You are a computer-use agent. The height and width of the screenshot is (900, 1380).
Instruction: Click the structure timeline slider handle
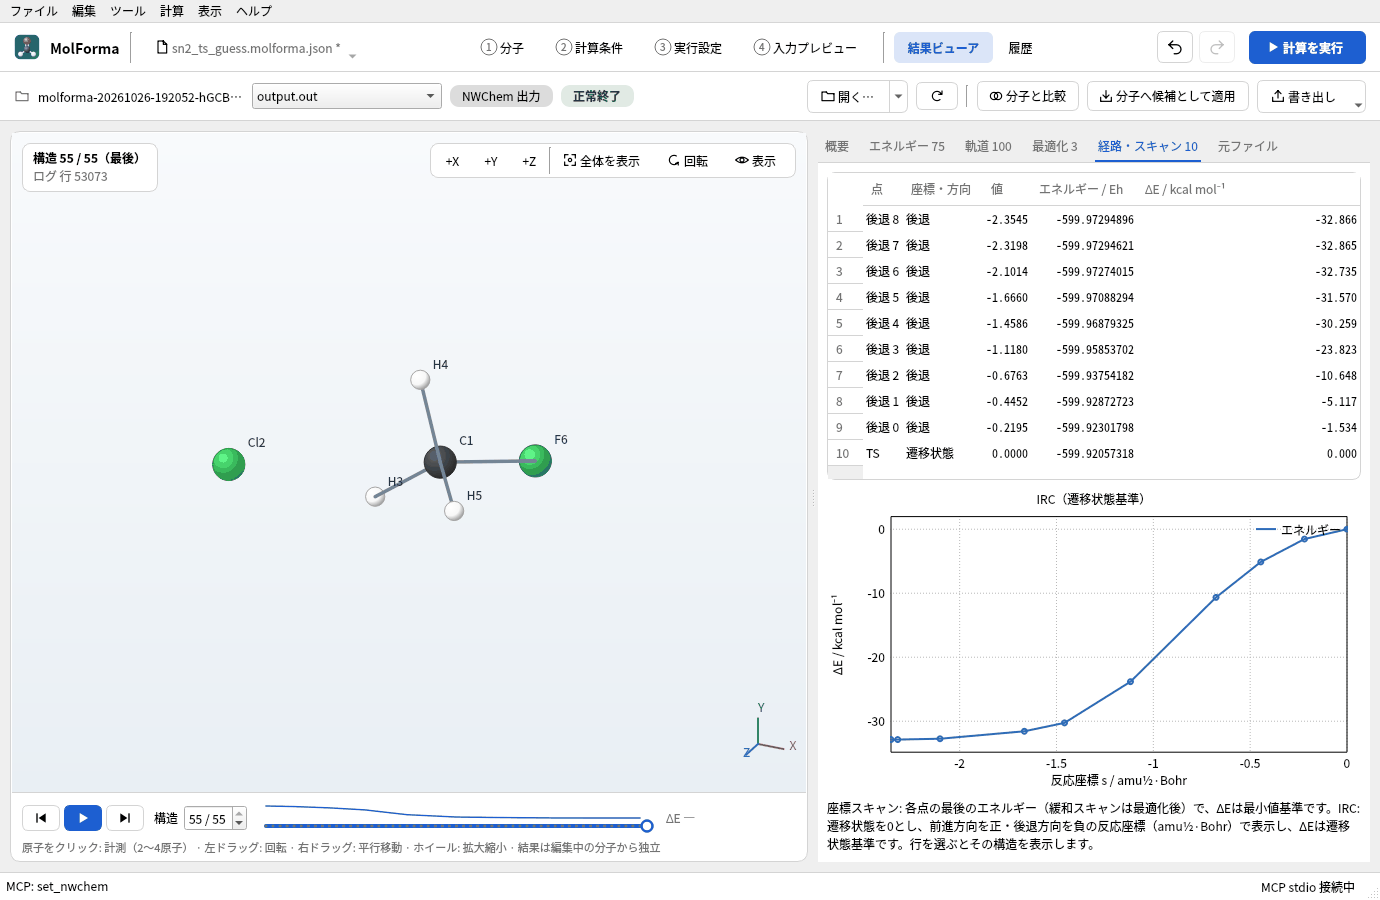pos(647,826)
